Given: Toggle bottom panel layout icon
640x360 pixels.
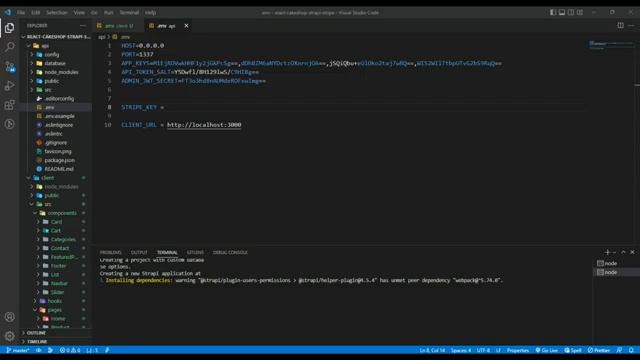Looking at the screenshot, I should pos(562,13).
